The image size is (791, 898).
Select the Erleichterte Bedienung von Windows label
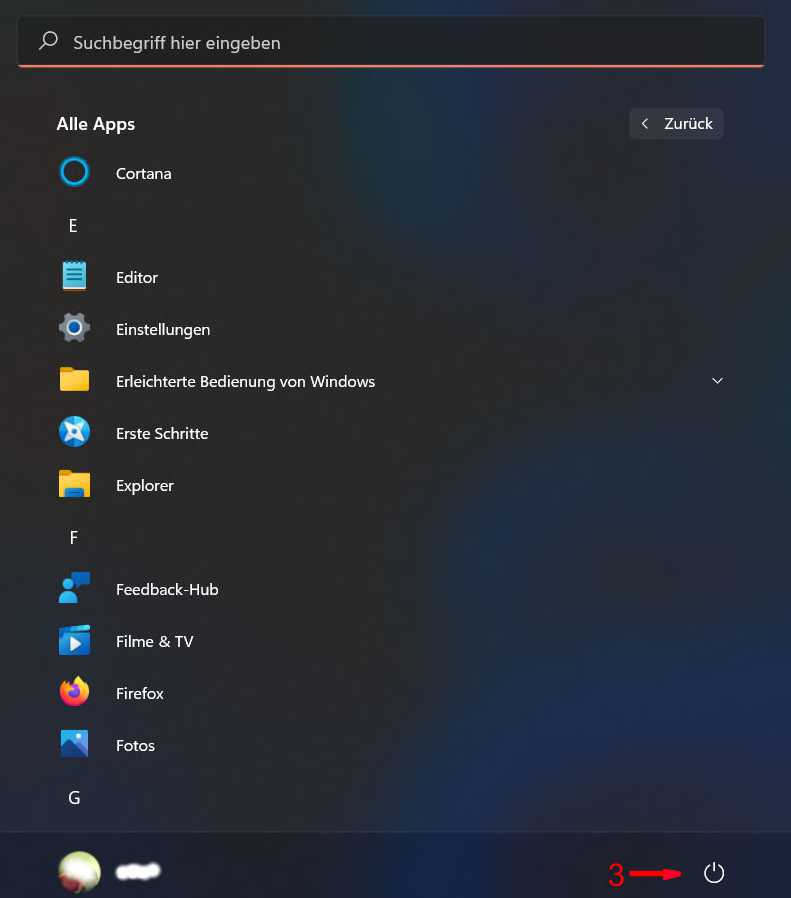[245, 381]
